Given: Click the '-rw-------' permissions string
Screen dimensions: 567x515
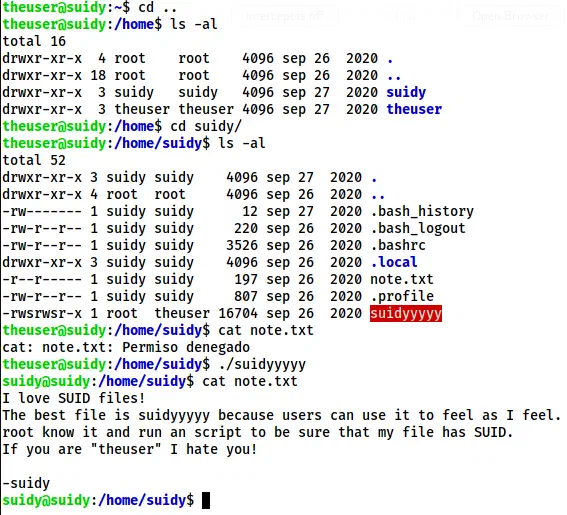Looking at the screenshot, I should click(42, 211).
